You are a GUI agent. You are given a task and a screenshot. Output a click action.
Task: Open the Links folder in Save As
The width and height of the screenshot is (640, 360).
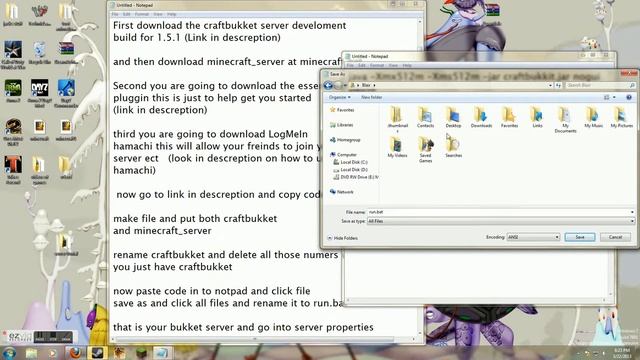pos(537,117)
